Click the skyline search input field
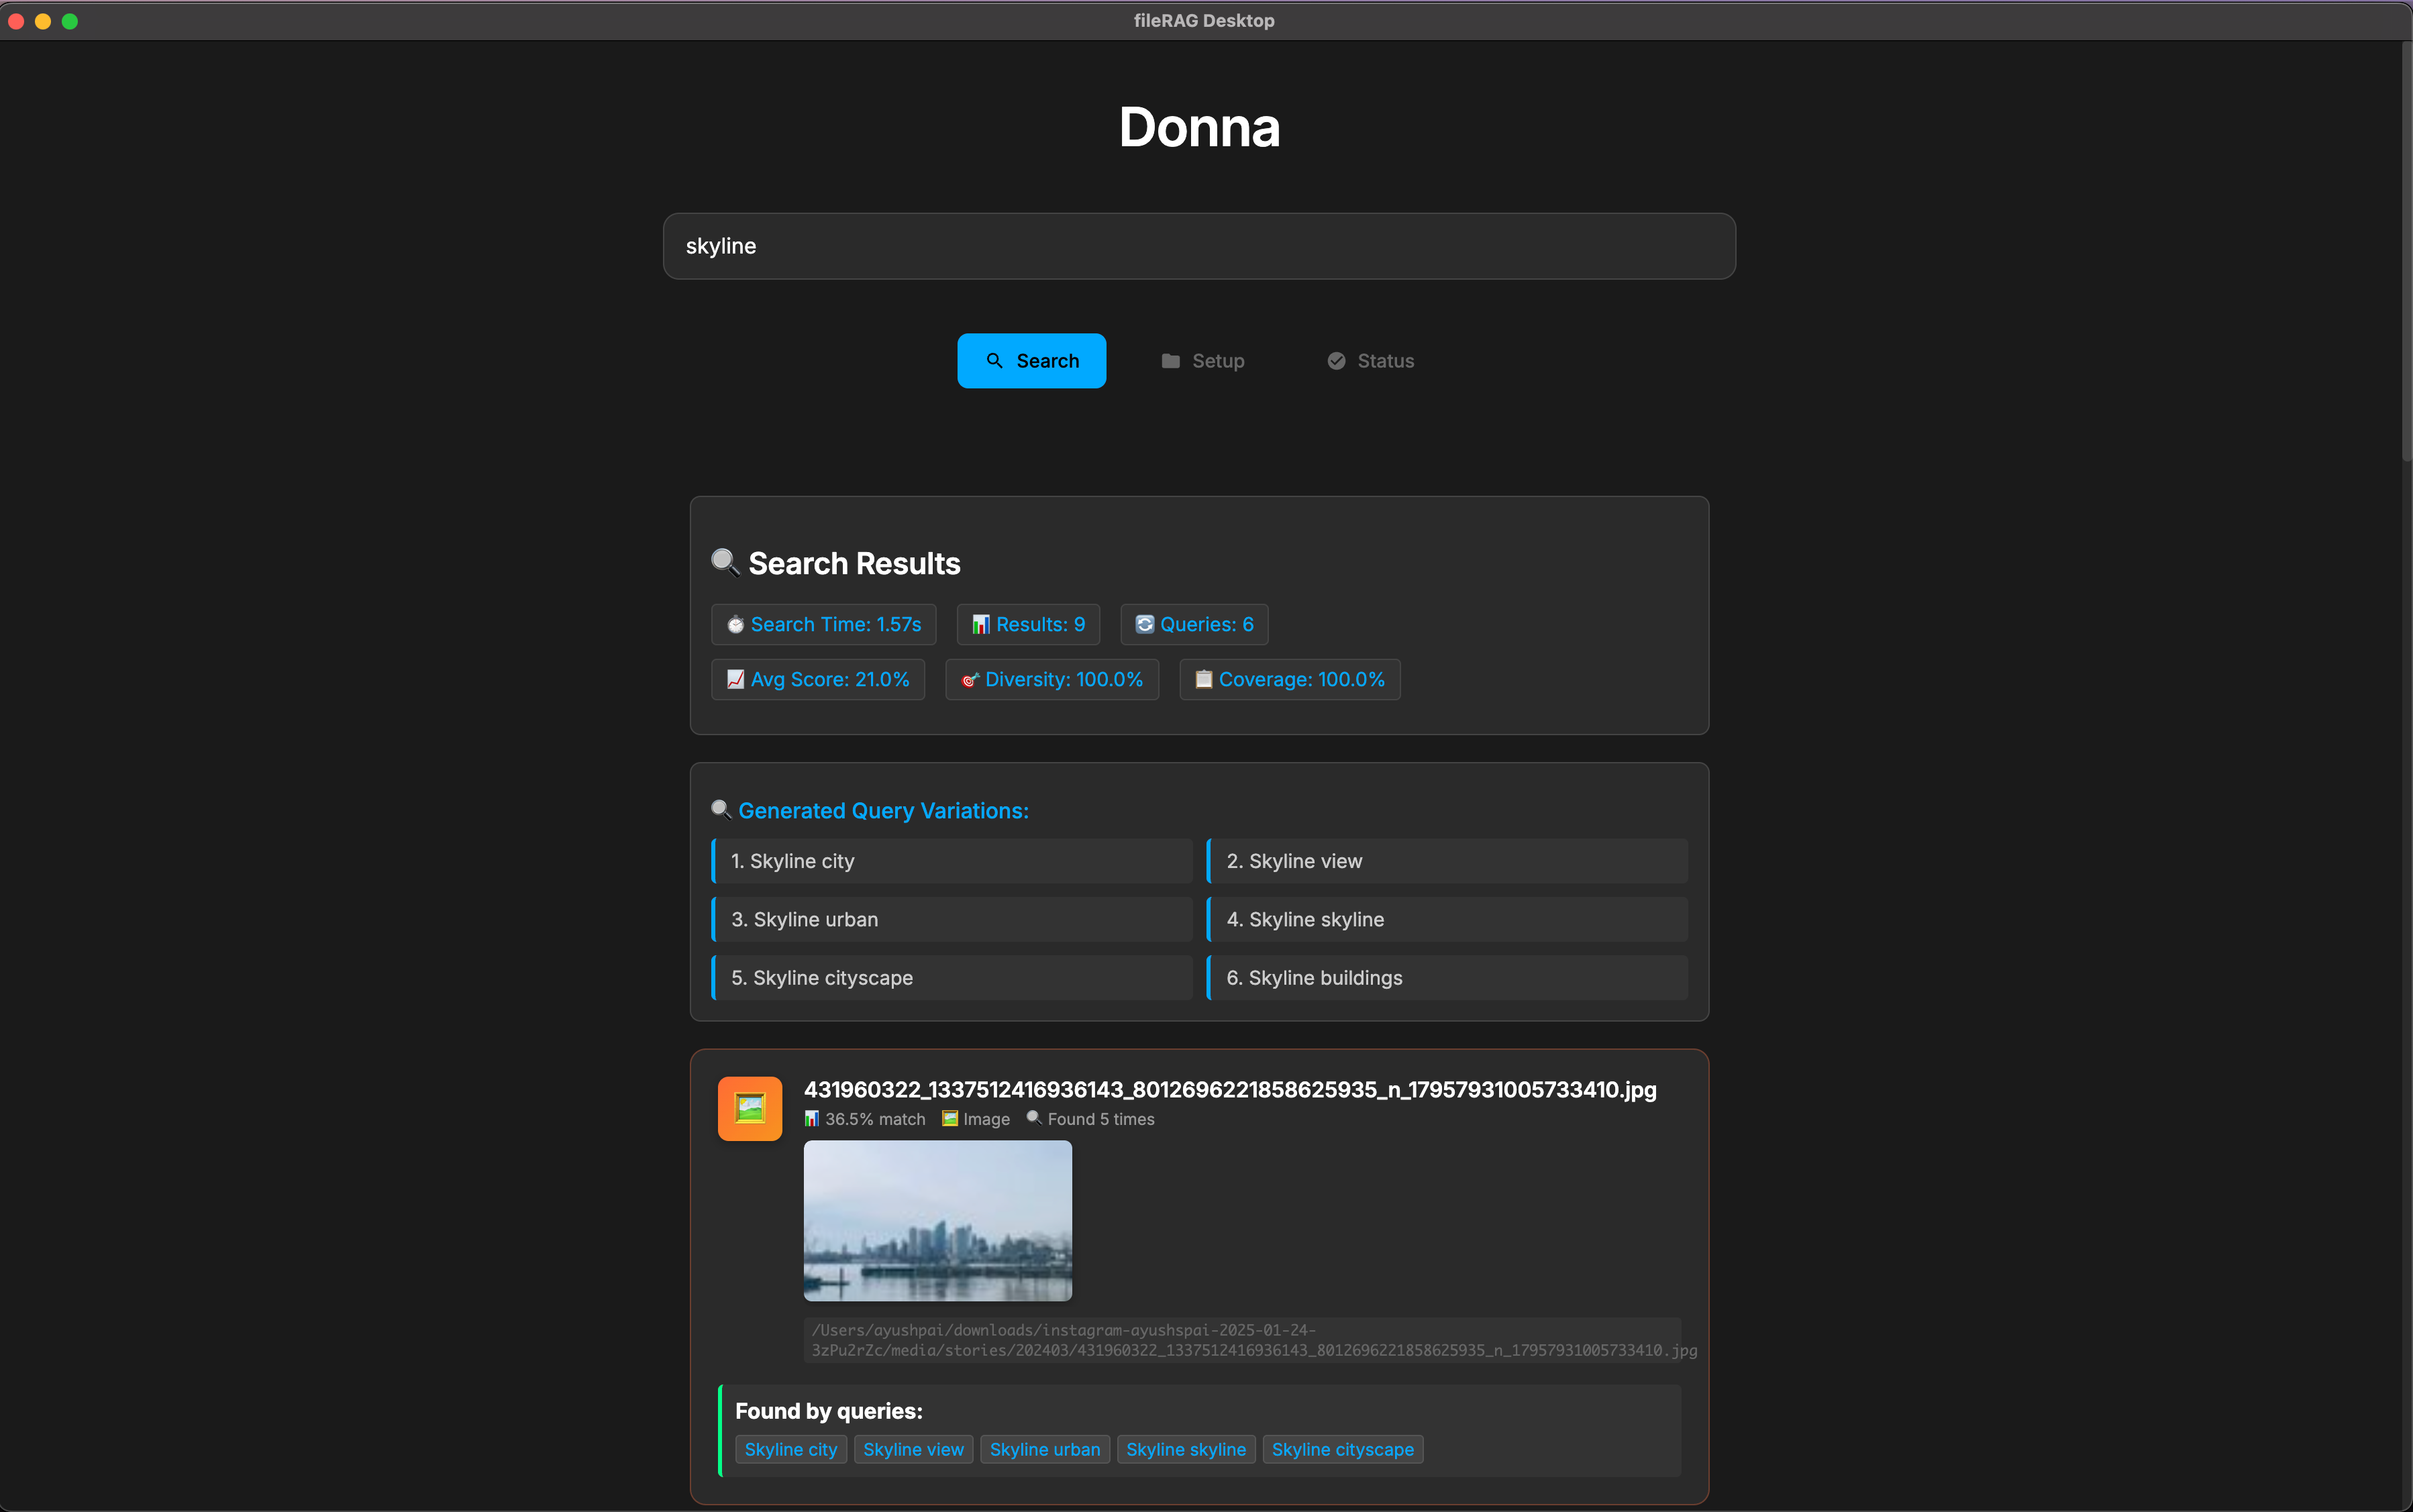This screenshot has height=1512, width=2413. coord(1199,246)
